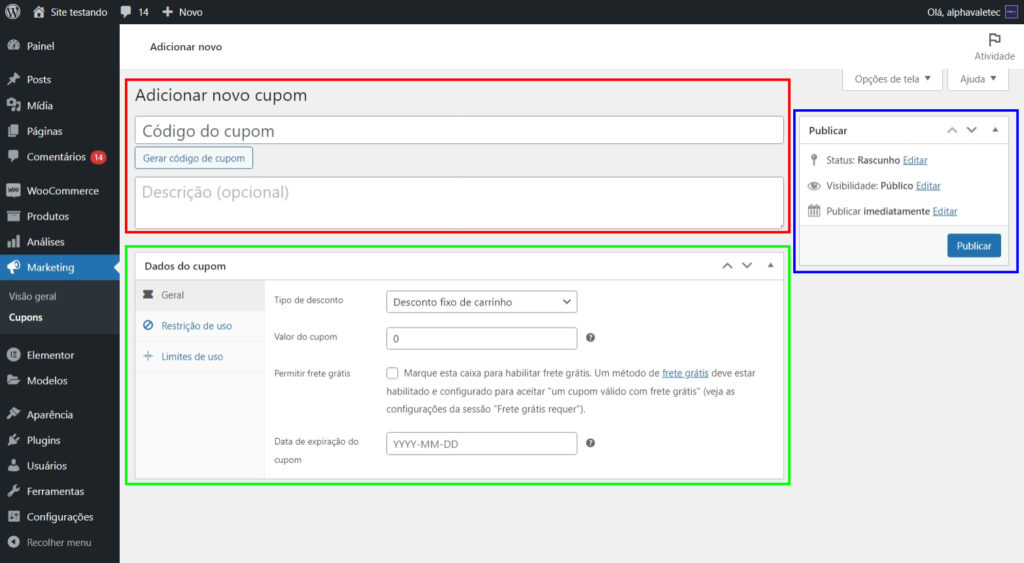The height and width of the screenshot is (563, 1024).
Task: Open the WooCommerce sidebar icon
Action: (13, 191)
